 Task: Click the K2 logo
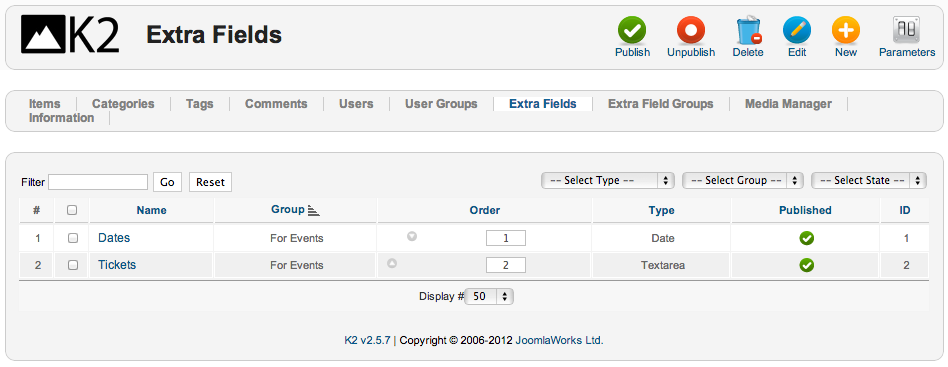click(70, 34)
